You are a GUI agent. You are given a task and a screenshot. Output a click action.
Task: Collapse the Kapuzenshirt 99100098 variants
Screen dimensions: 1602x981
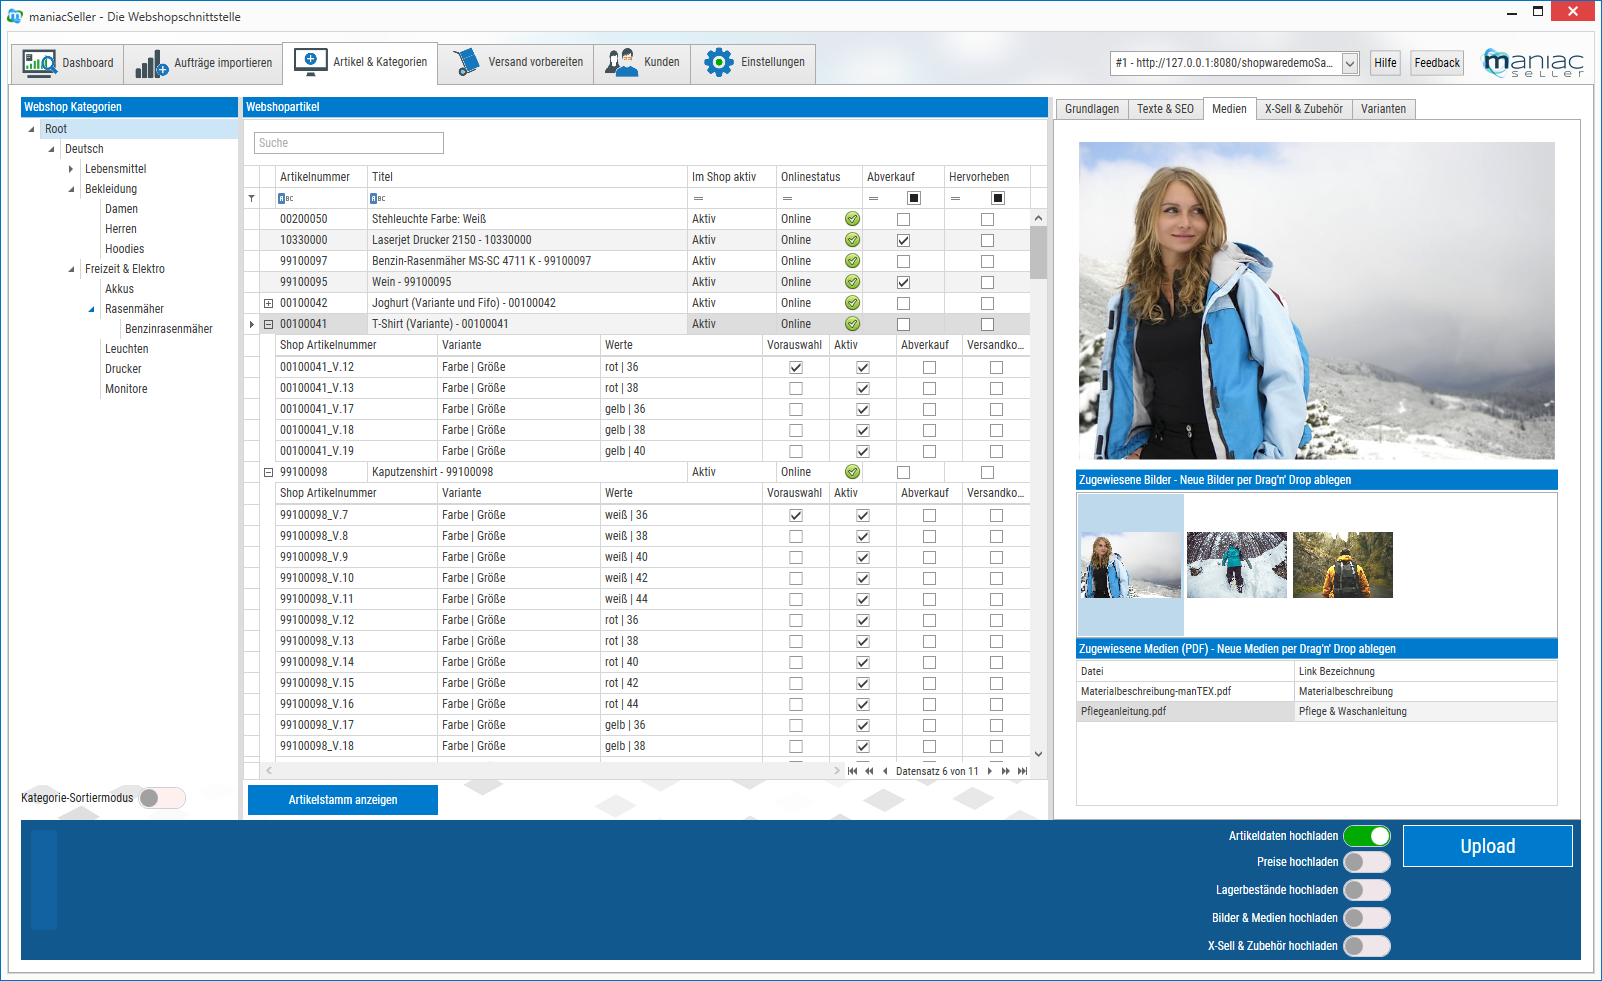(268, 472)
